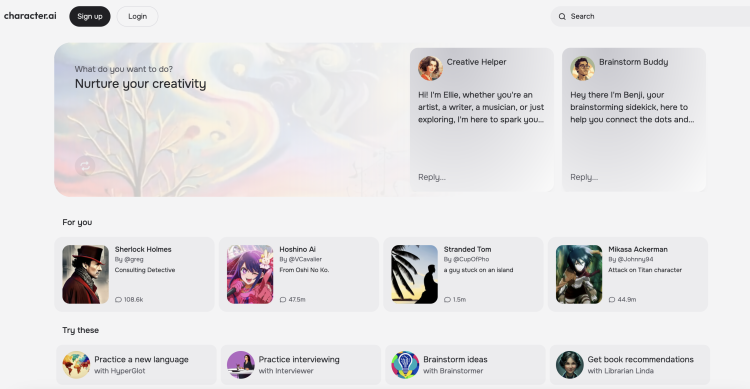
Task: Click the Mikasa Ackerman thumbnail
Action: (x=579, y=274)
